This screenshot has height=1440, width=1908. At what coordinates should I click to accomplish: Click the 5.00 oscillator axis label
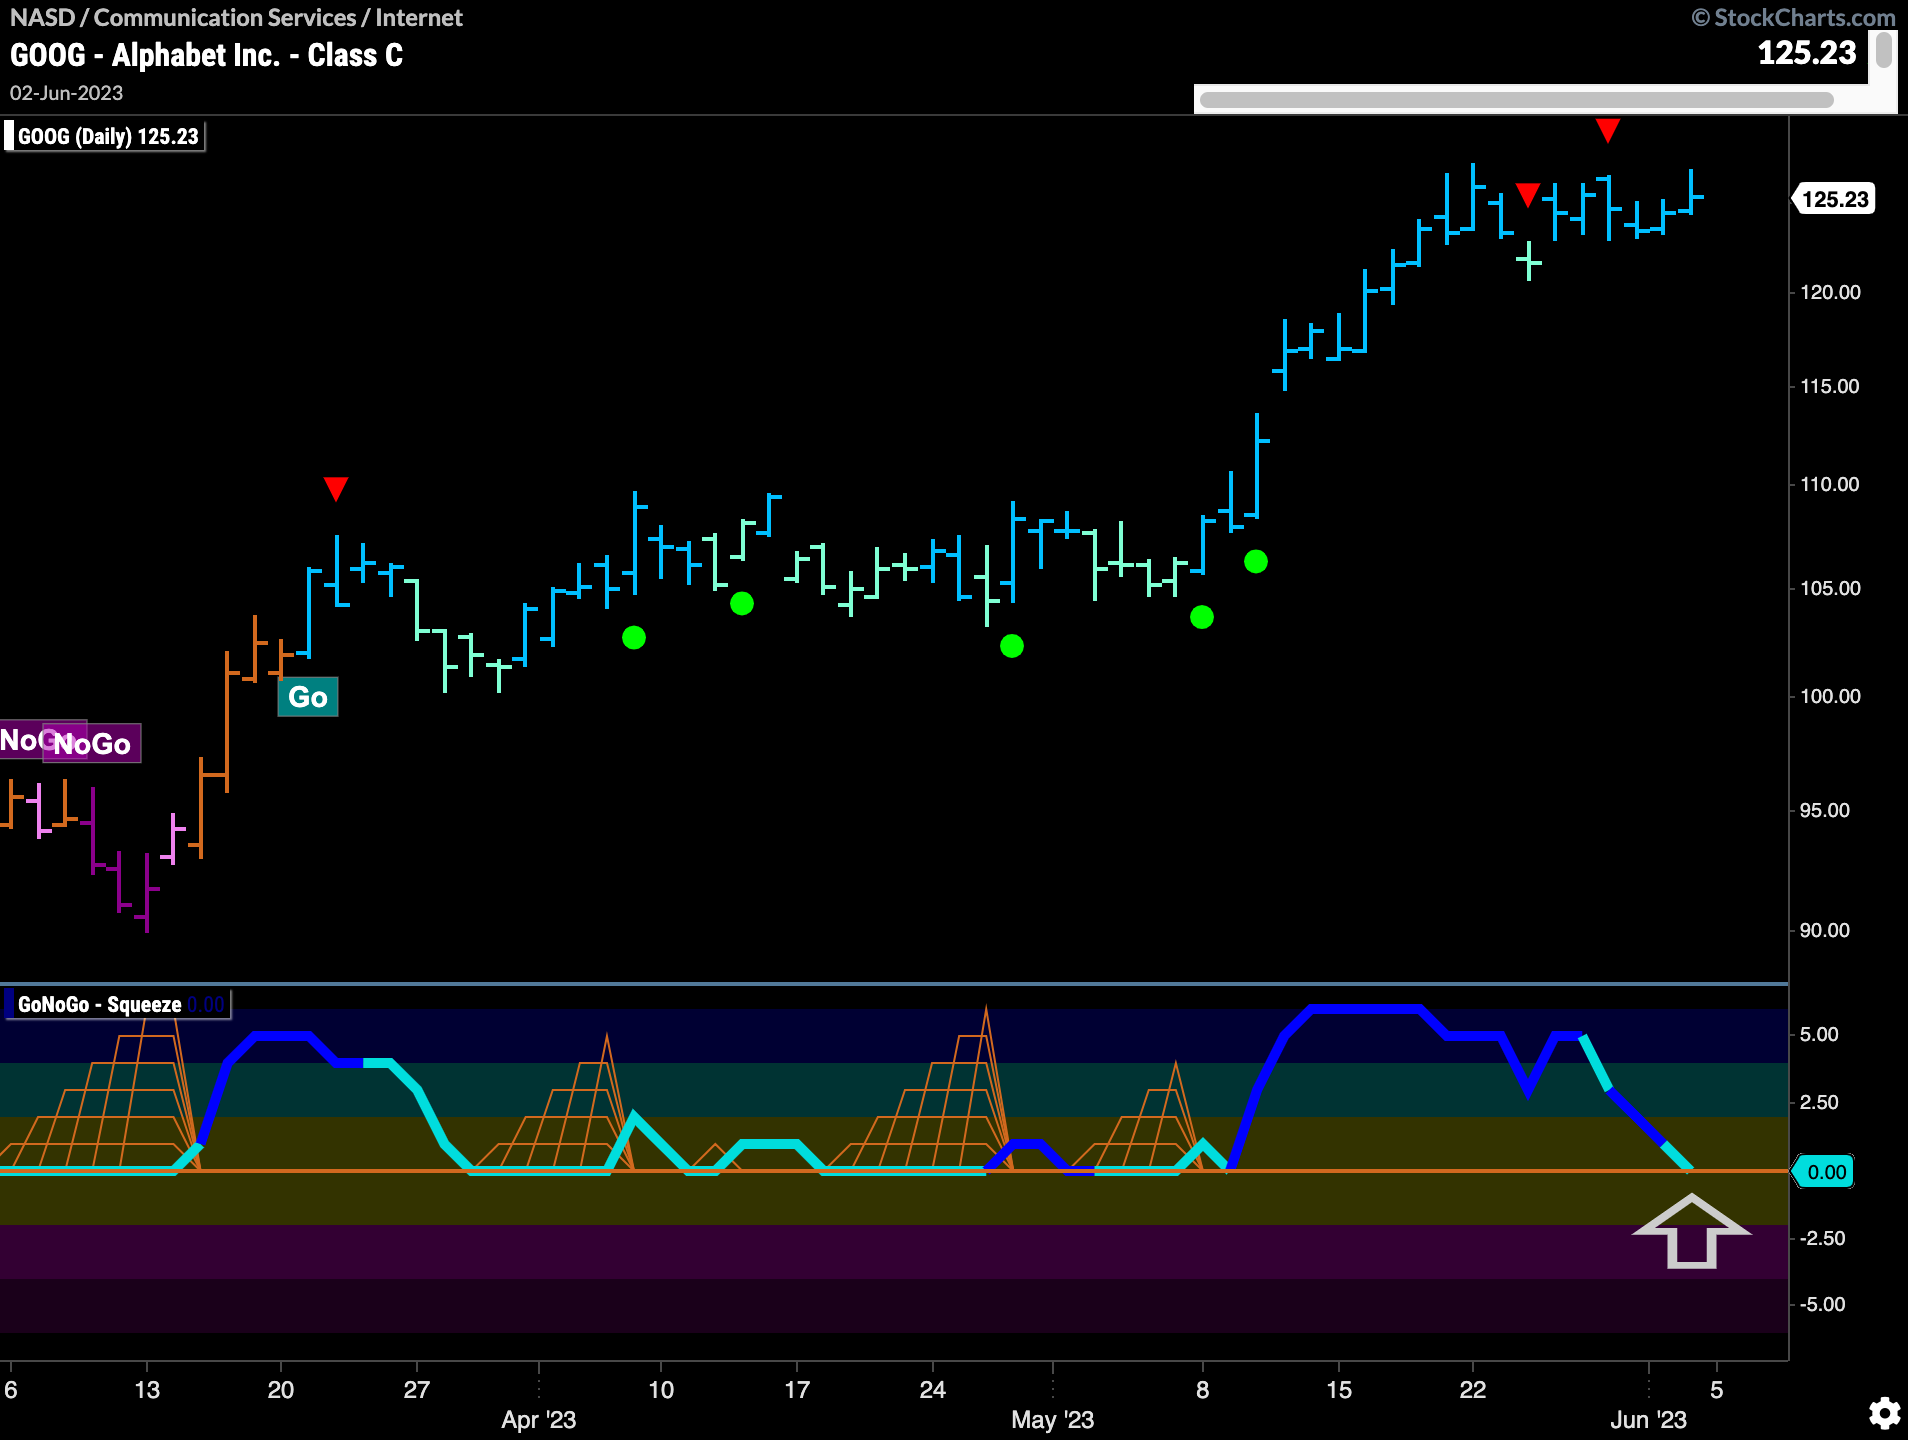pyautogui.click(x=1819, y=1034)
